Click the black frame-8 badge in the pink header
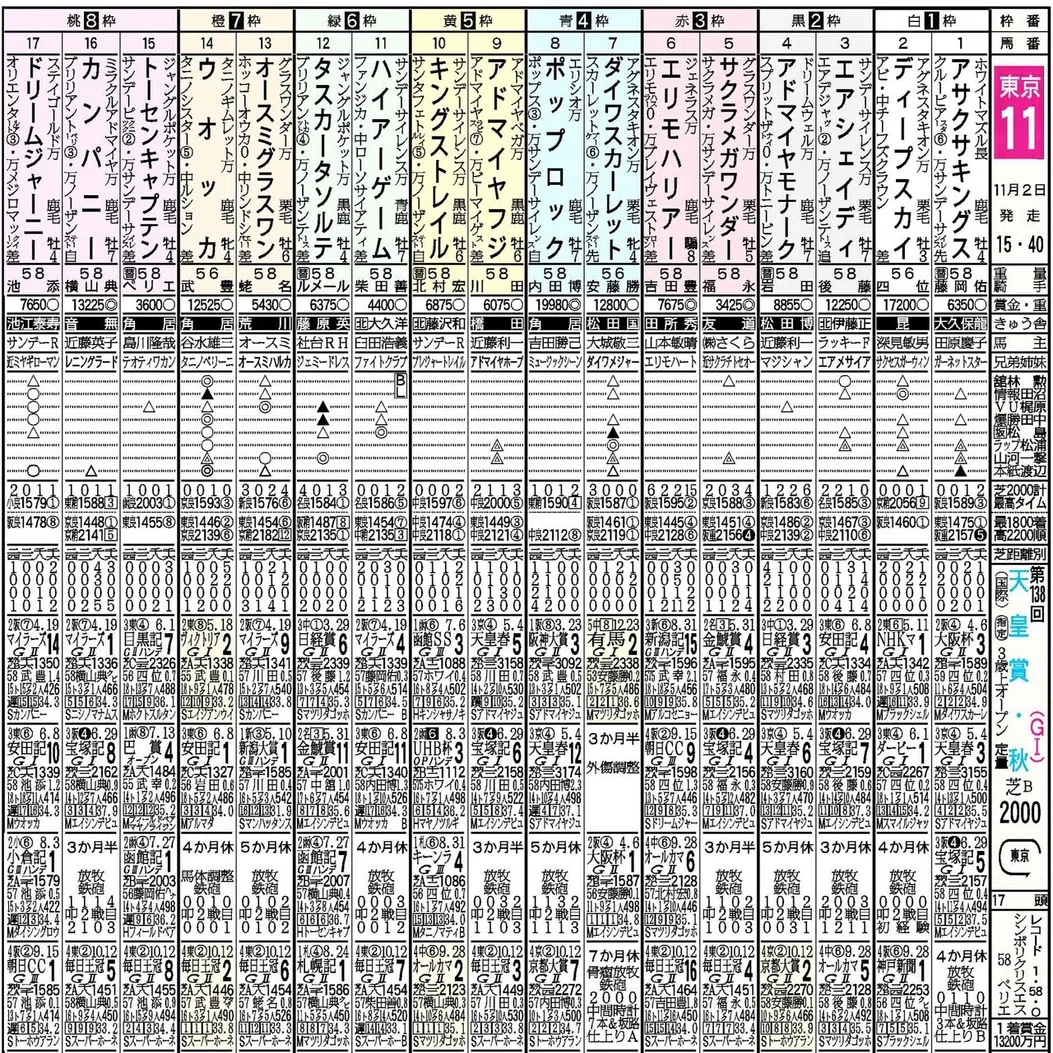 tap(91, 21)
